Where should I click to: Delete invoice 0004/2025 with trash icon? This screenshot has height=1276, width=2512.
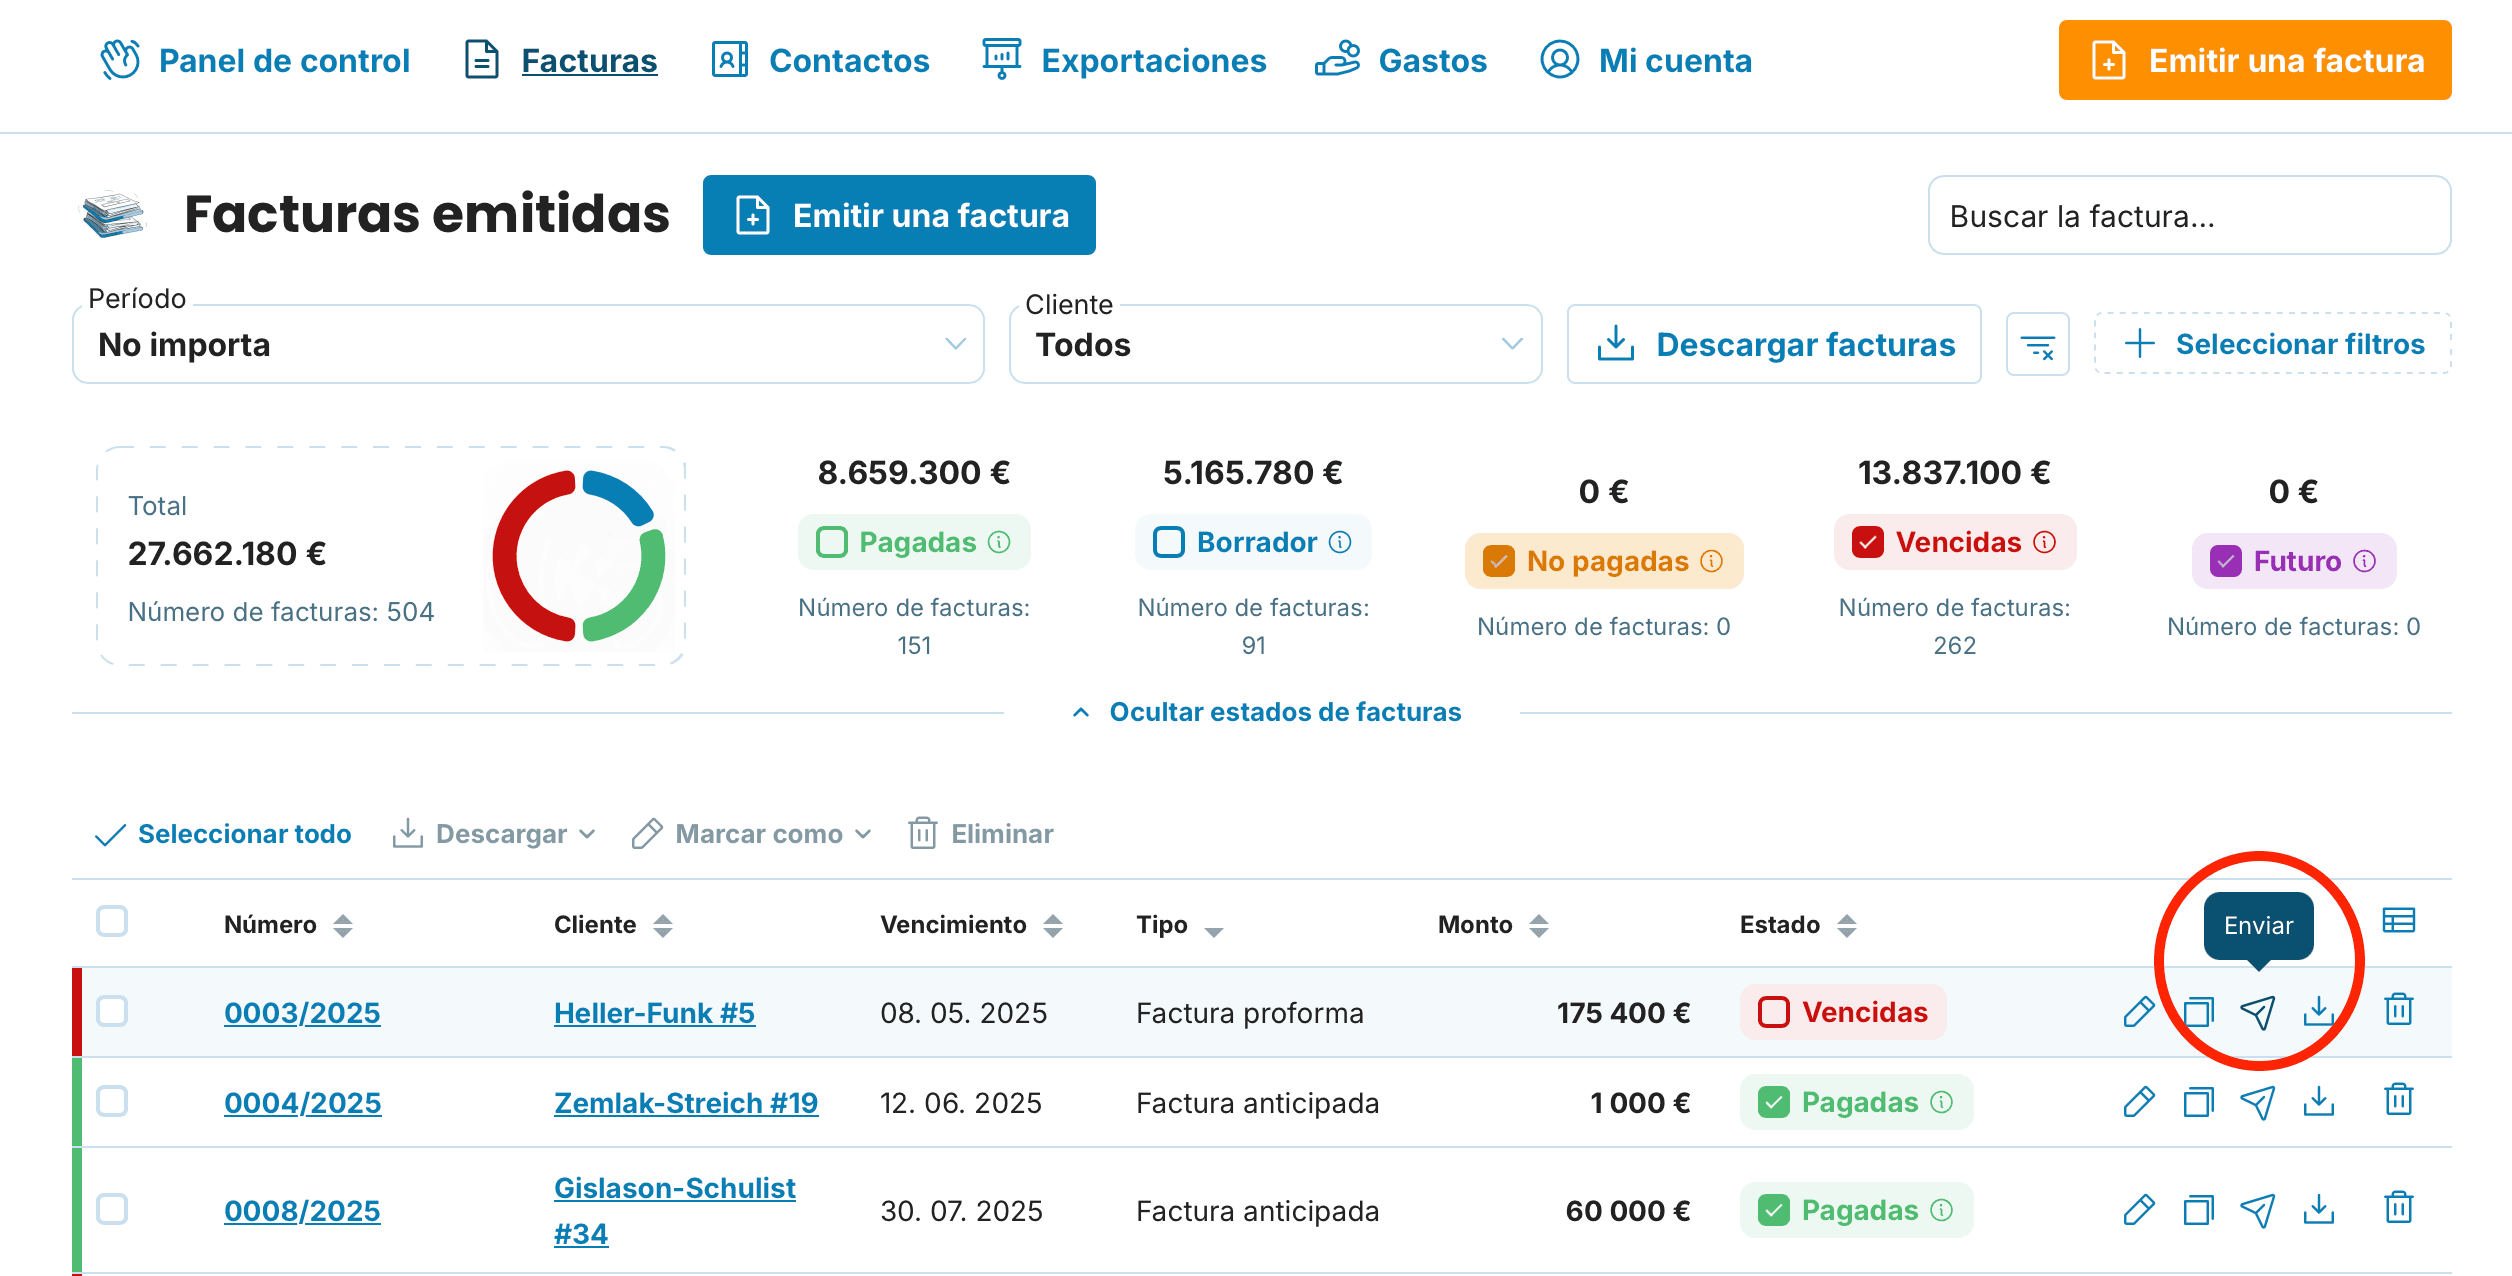coord(2399,1100)
